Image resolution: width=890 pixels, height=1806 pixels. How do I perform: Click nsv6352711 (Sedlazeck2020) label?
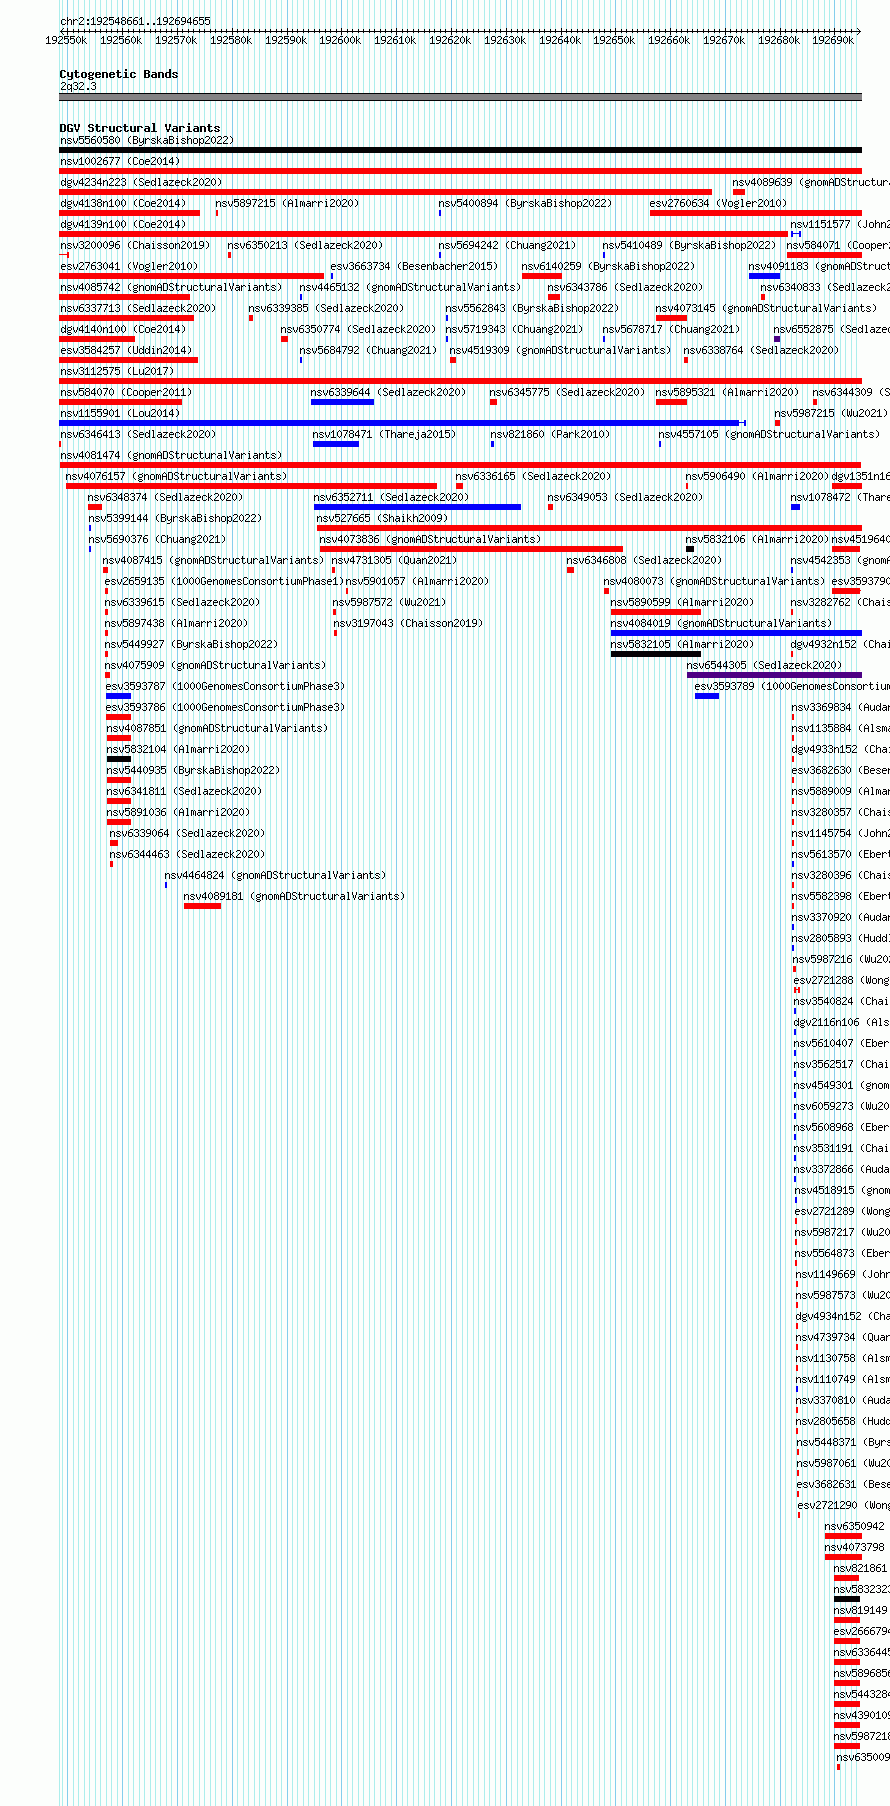click(x=391, y=497)
